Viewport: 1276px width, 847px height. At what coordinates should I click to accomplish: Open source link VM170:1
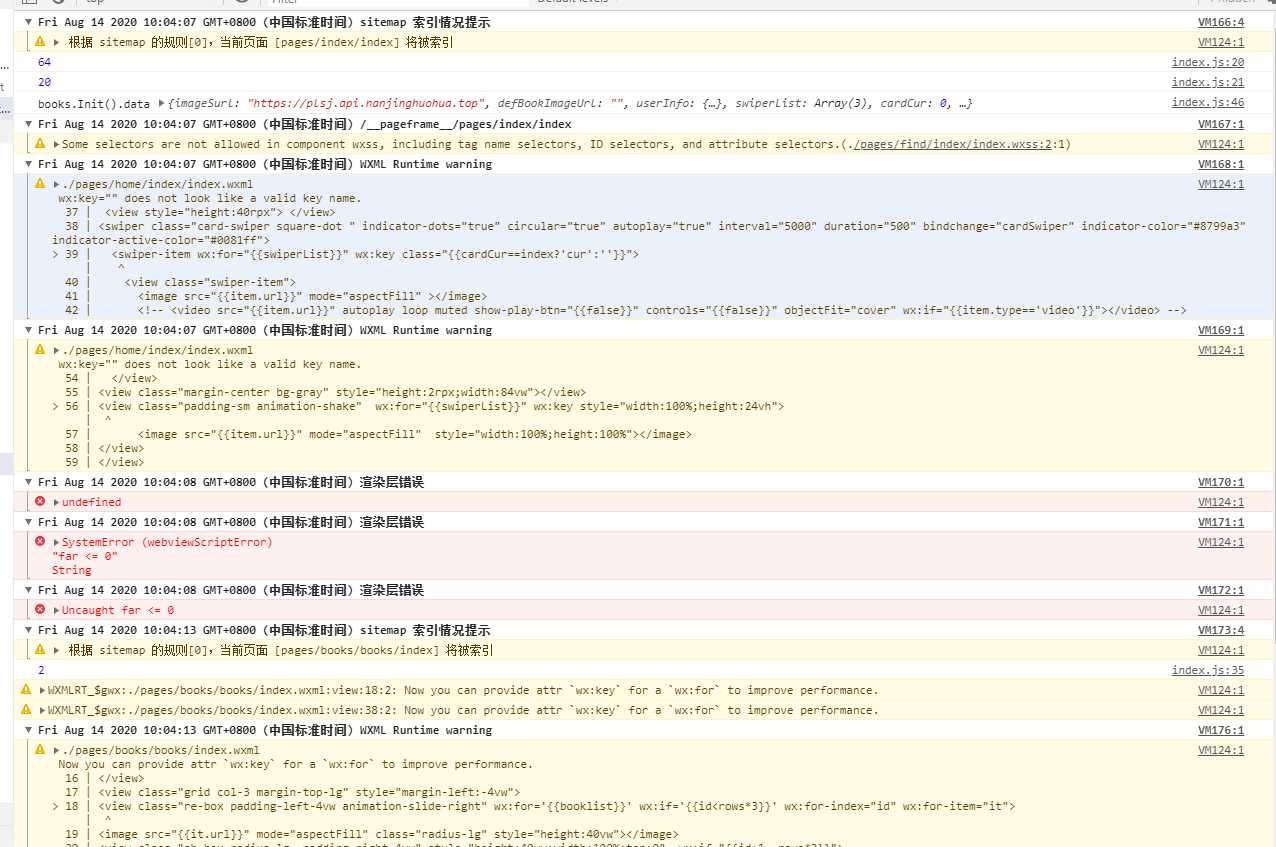pyautogui.click(x=1221, y=482)
